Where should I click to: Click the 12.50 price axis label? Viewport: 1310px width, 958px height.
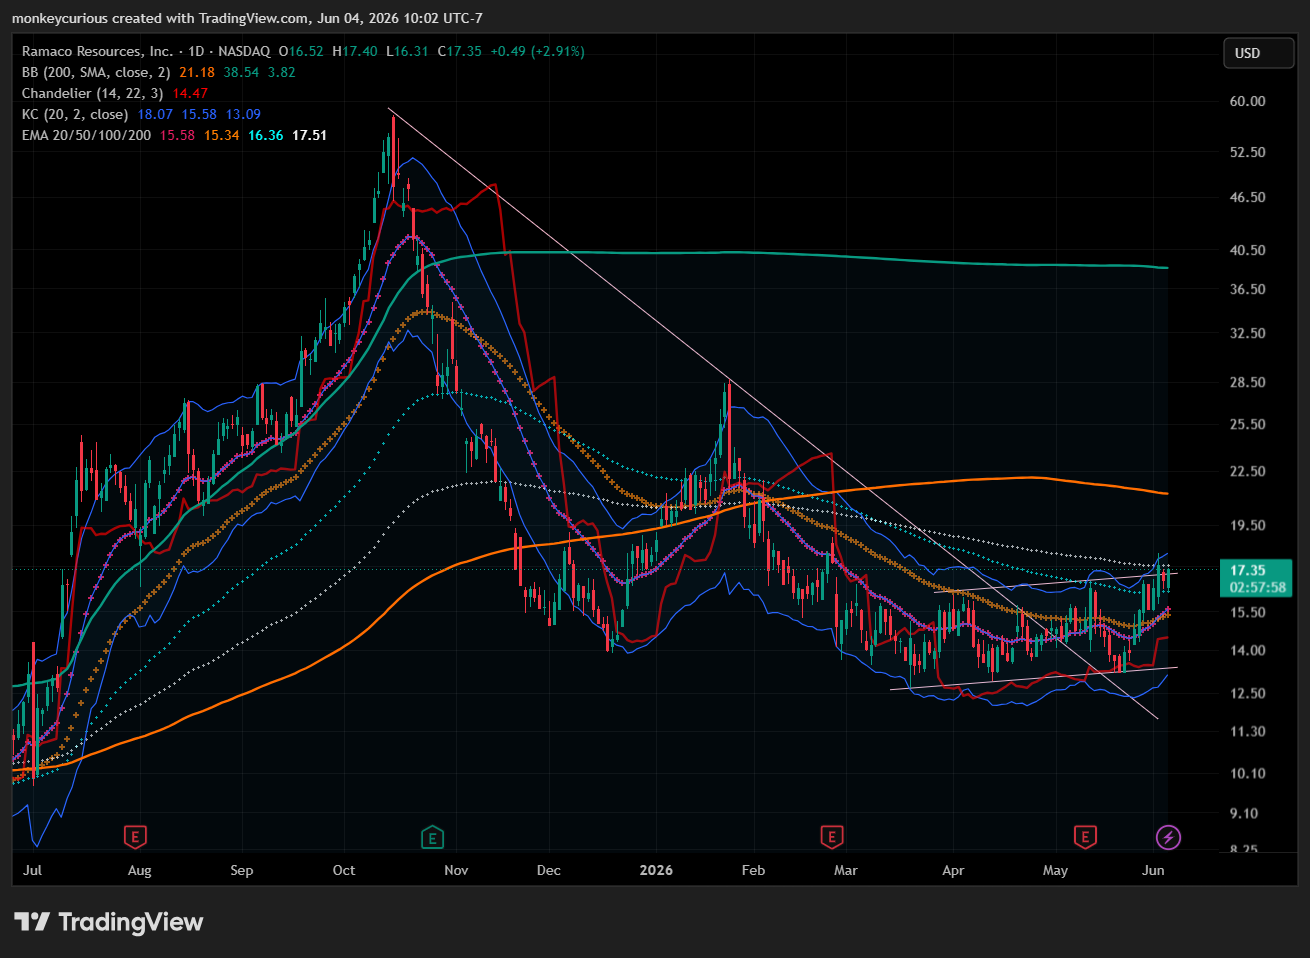click(x=1248, y=693)
